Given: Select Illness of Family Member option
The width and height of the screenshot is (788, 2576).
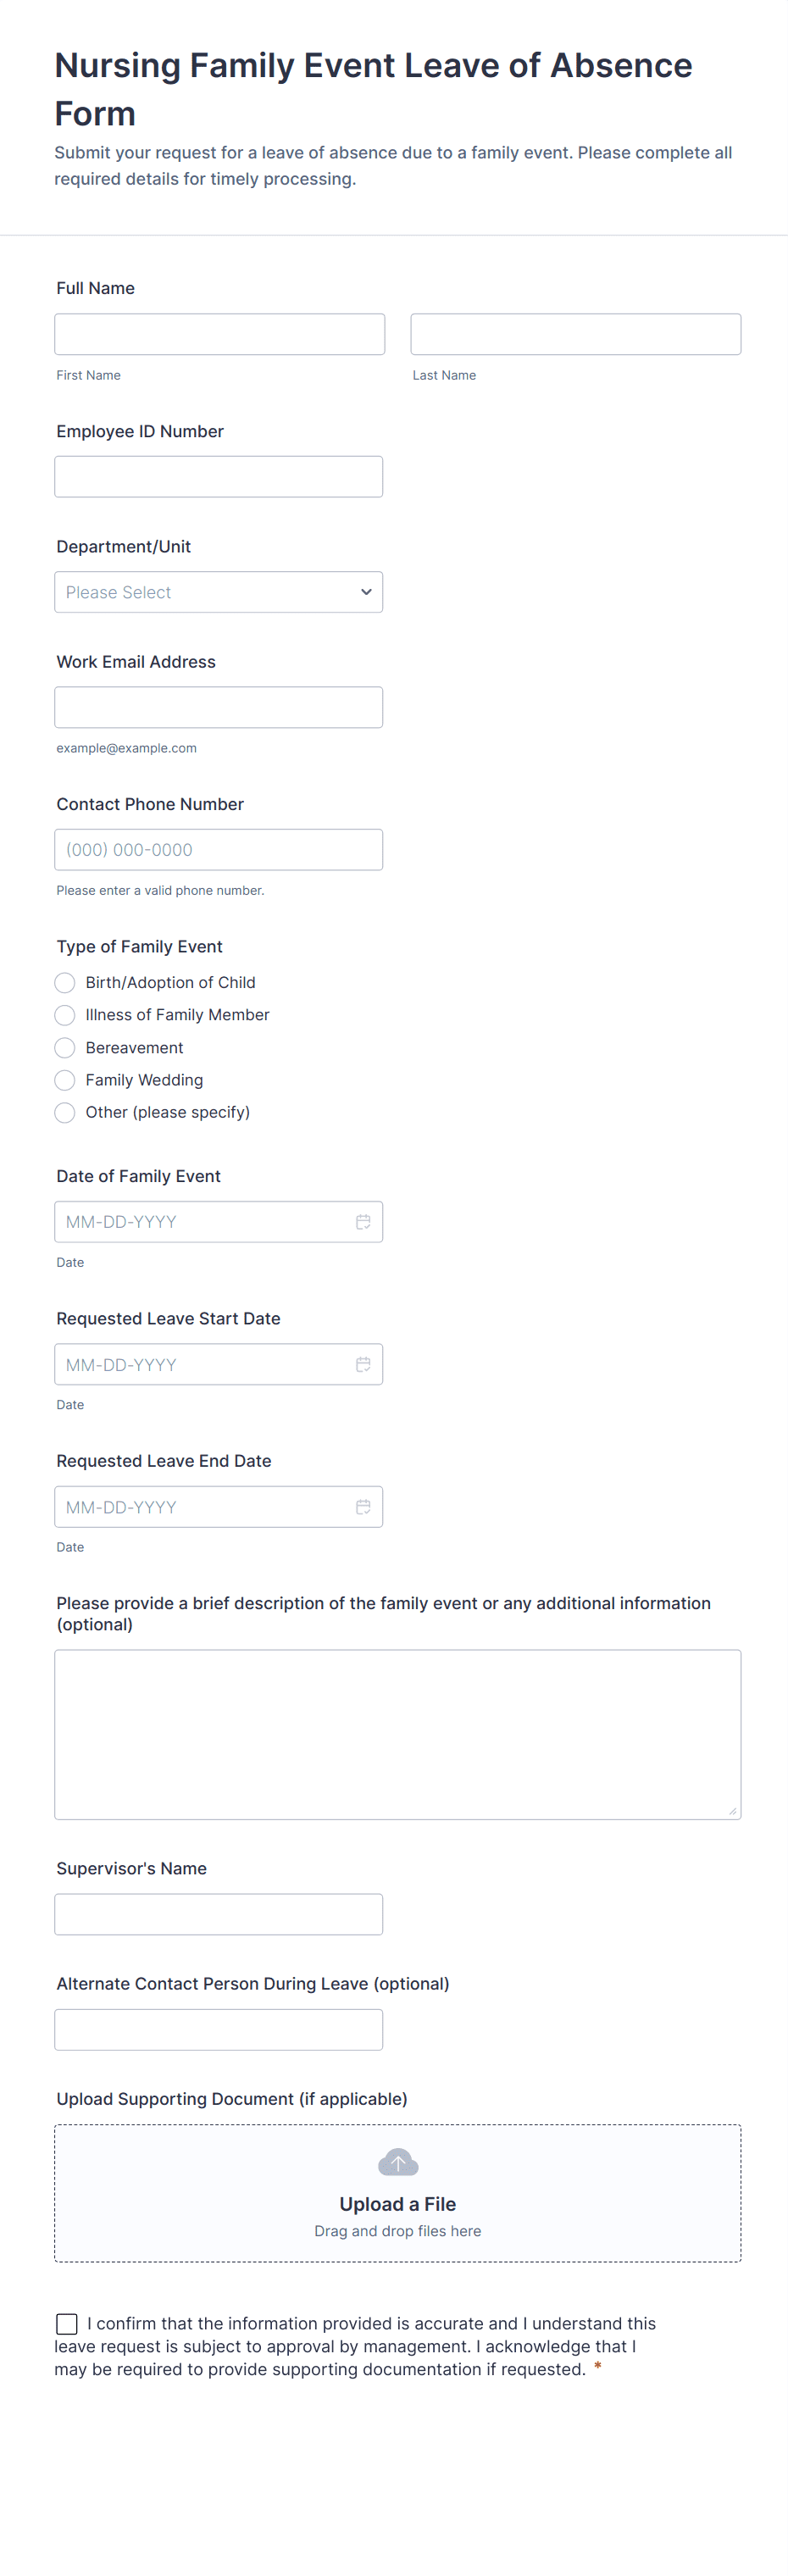Looking at the screenshot, I should tap(65, 1015).
